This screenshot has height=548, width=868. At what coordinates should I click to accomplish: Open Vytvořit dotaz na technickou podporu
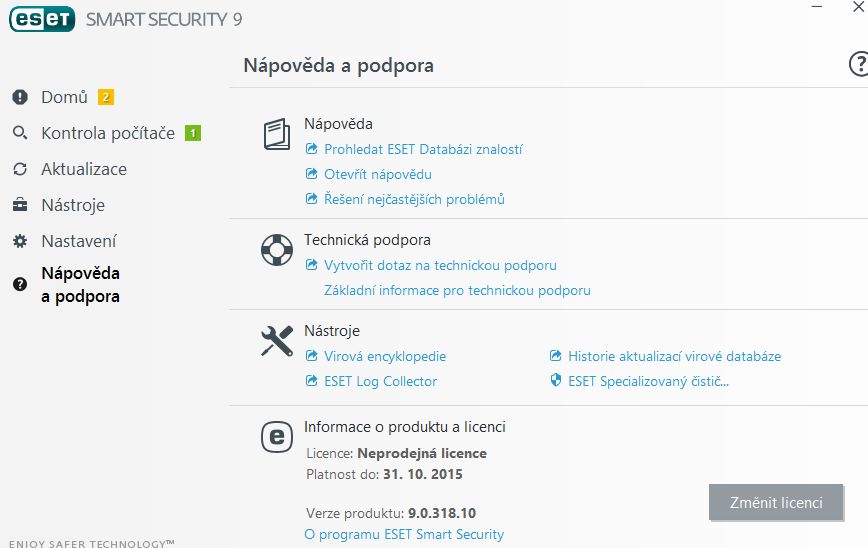click(440, 265)
